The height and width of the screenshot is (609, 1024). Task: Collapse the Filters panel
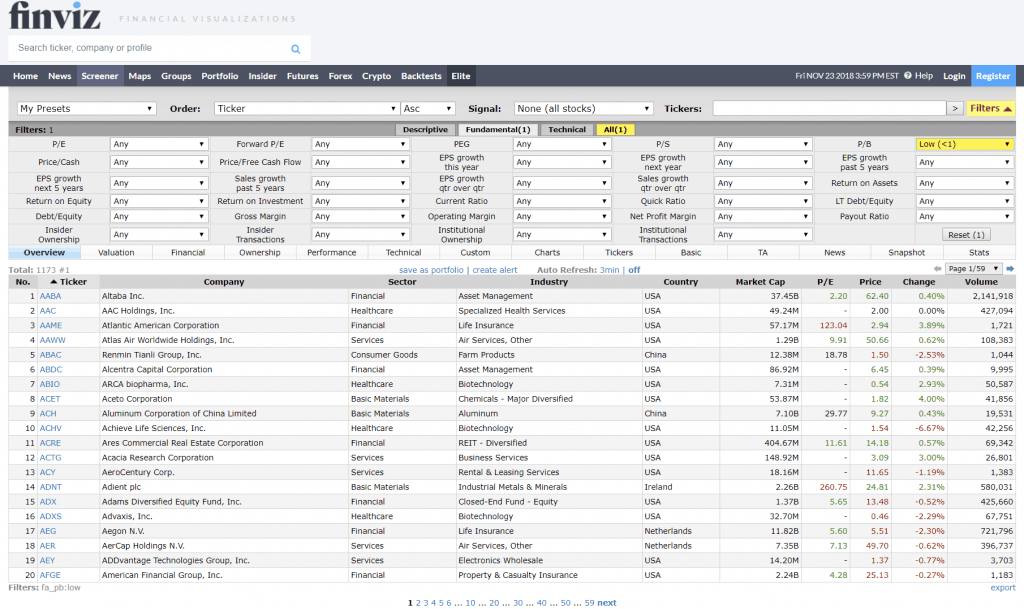(x=991, y=108)
